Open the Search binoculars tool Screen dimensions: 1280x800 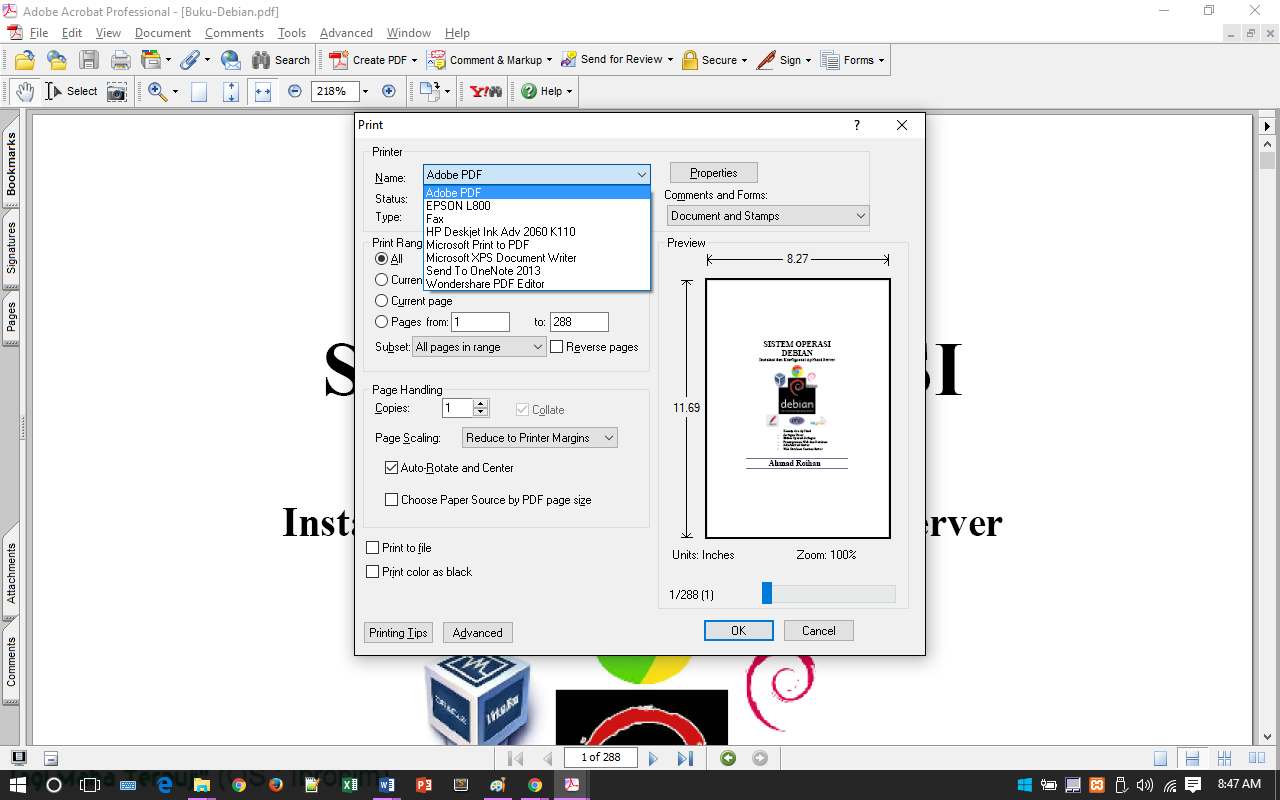tap(258, 60)
